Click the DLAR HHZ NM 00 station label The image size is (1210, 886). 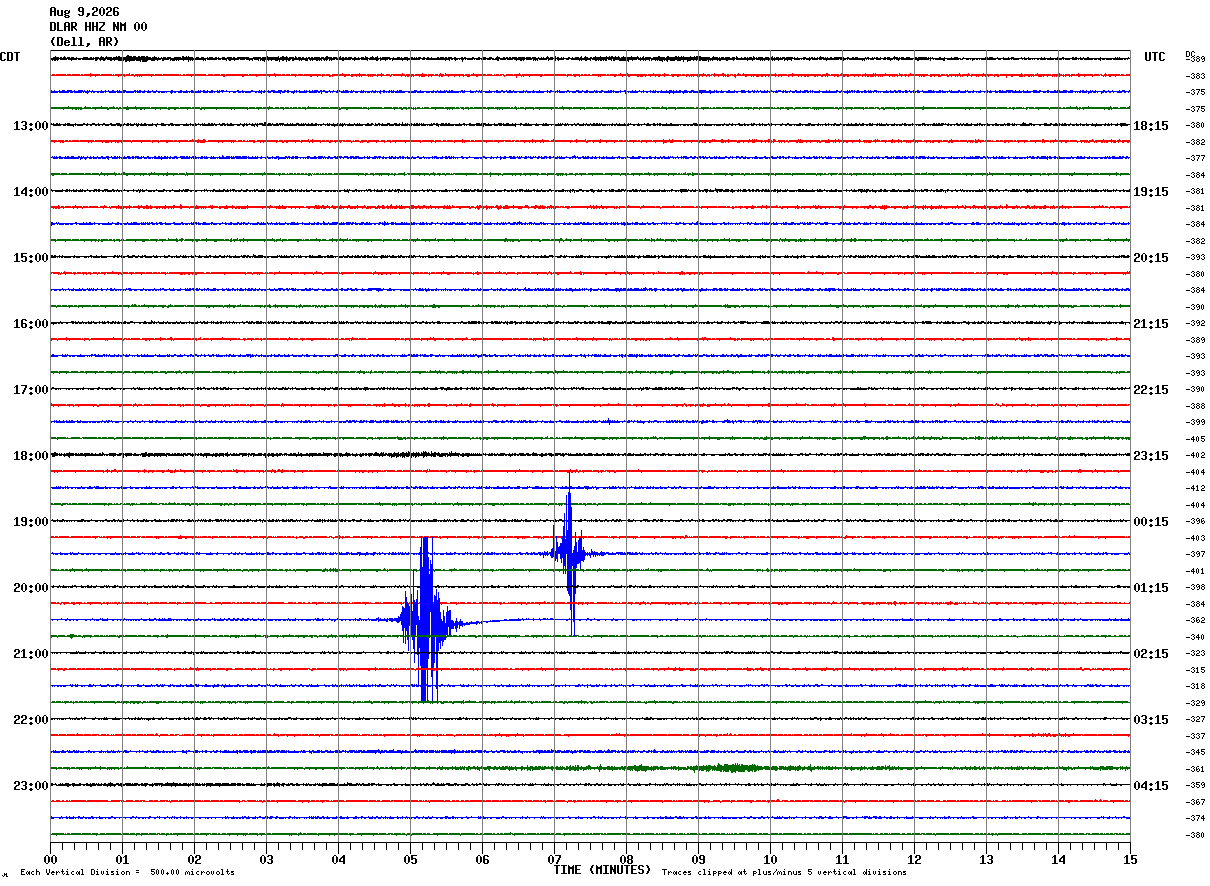tap(98, 27)
